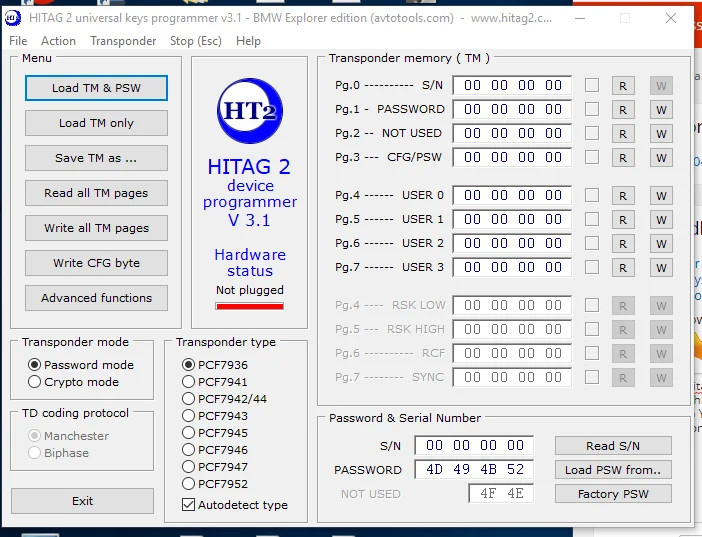Open the Help menu

click(x=248, y=41)
